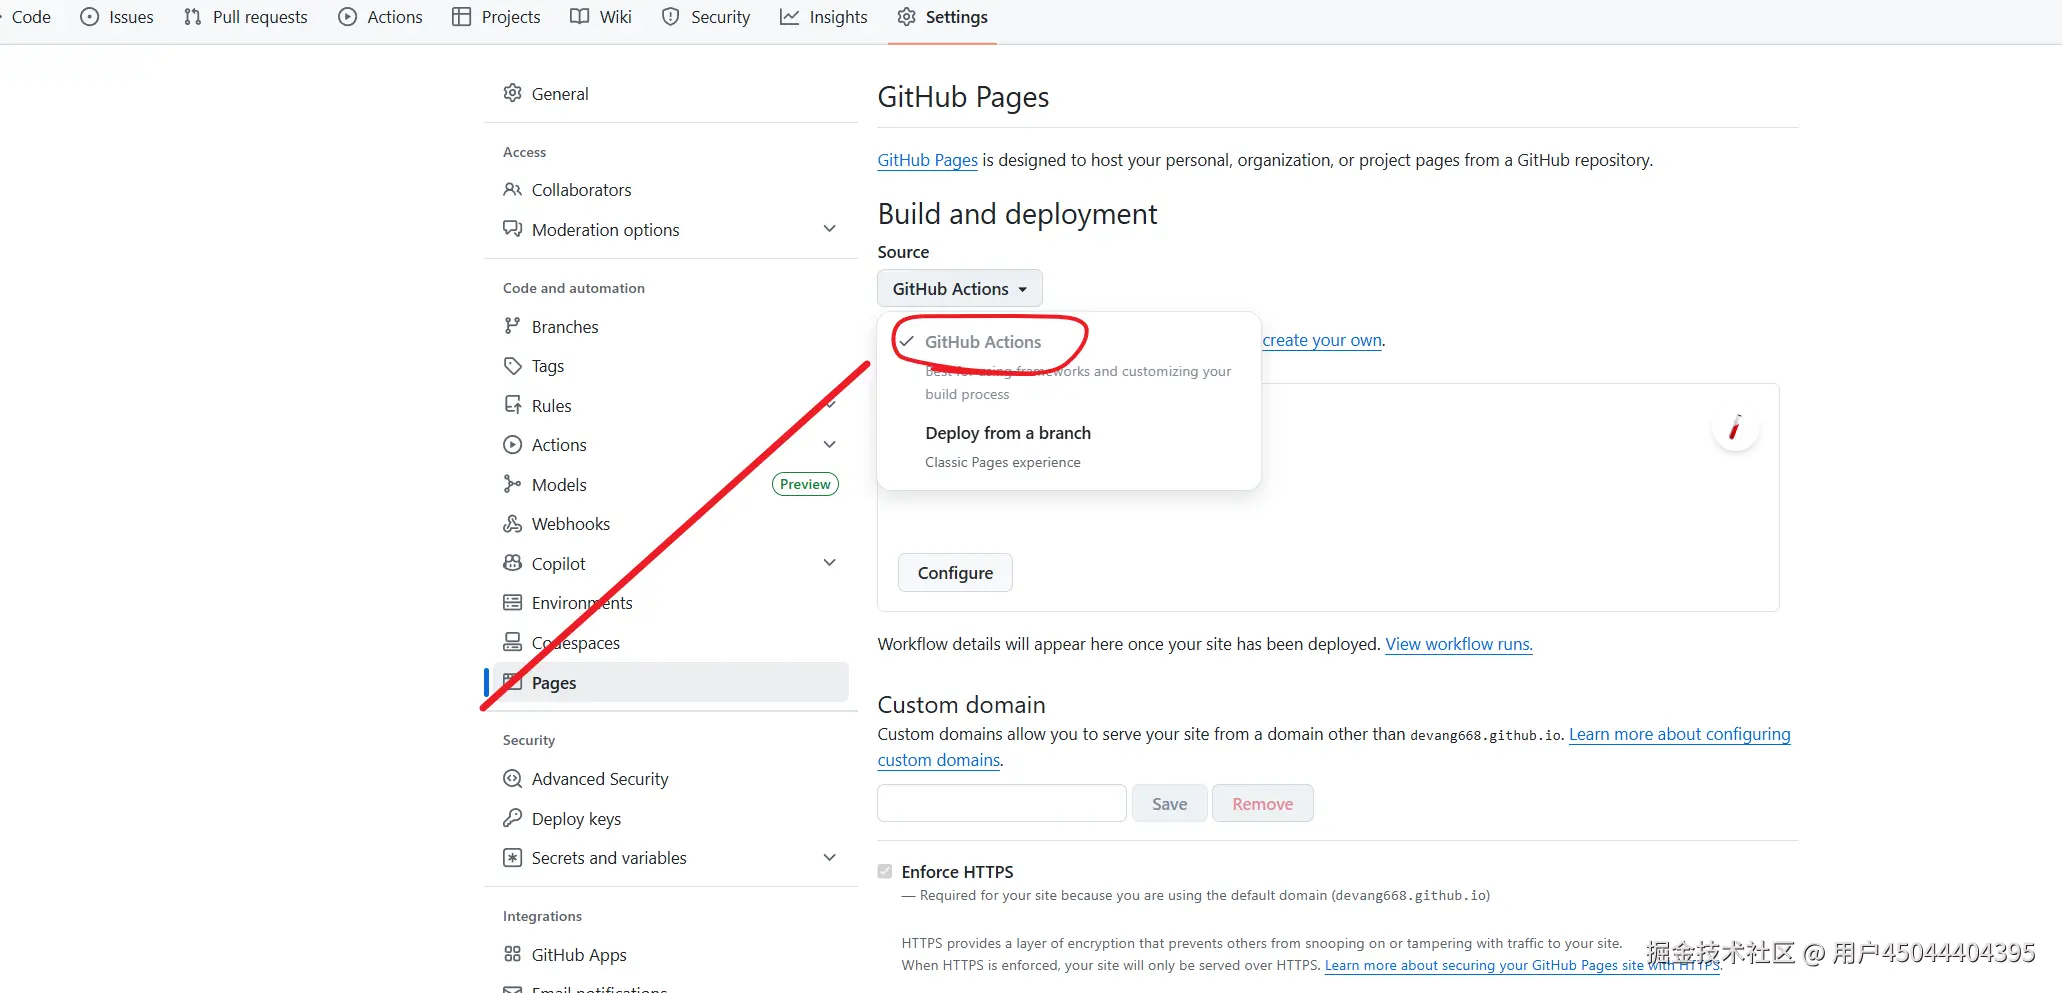Screen dimensions: 2062x993
Task: Open Pages settings in the sidebar
Action: coord(671,682)
